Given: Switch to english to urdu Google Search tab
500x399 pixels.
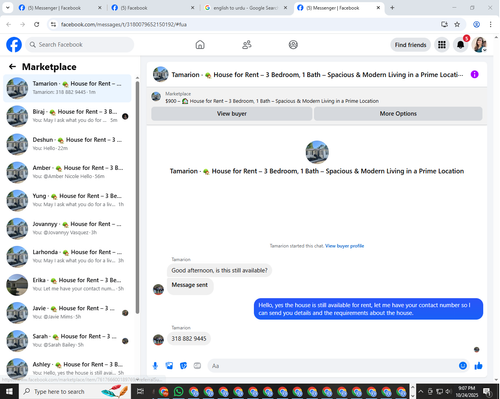Looking at the screenshot, I should [x=246, y=8].
